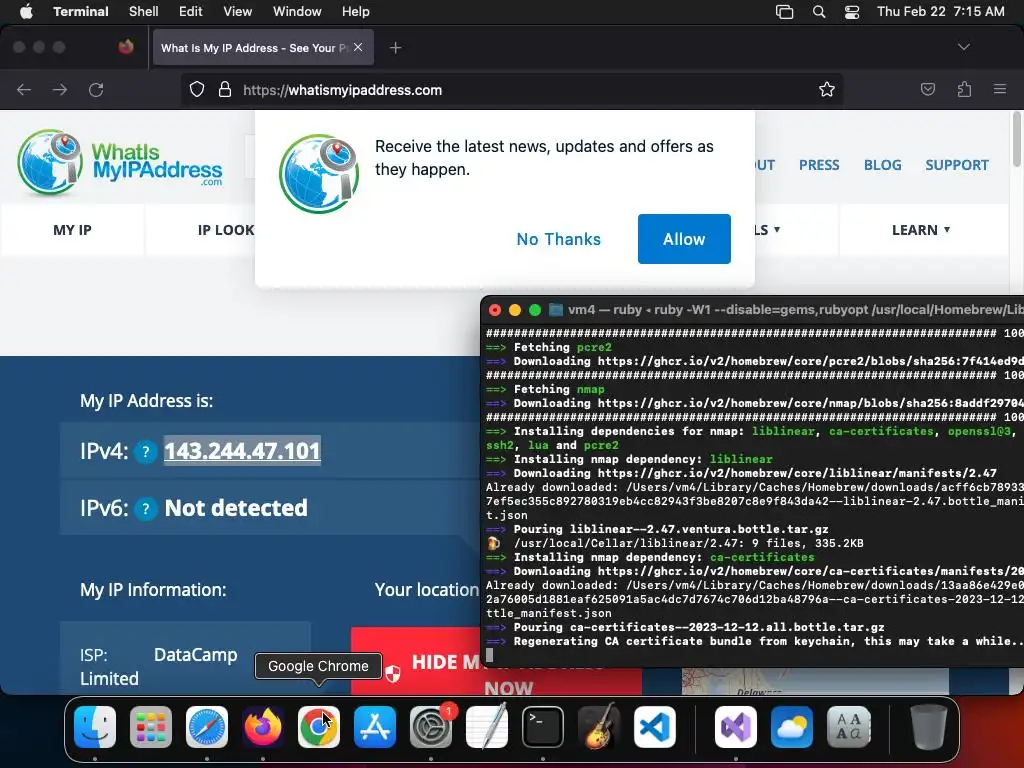Open the Apple menu
Image resolution: width=1024 pixels, height=768 pixels.
click(x=26, y=12)
